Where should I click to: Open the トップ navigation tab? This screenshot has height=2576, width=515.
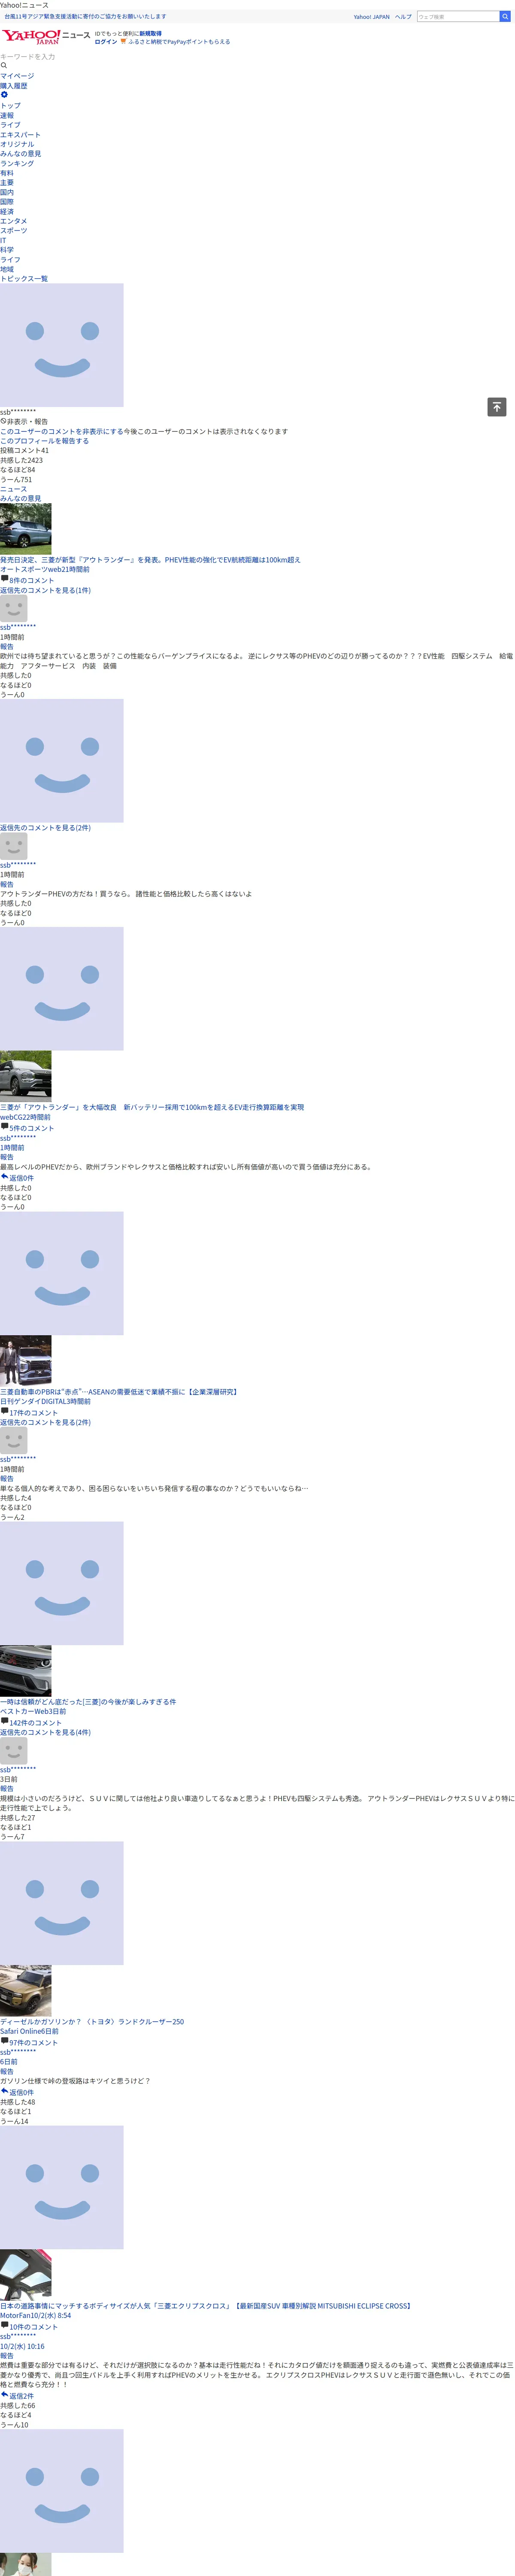point(10,105)
